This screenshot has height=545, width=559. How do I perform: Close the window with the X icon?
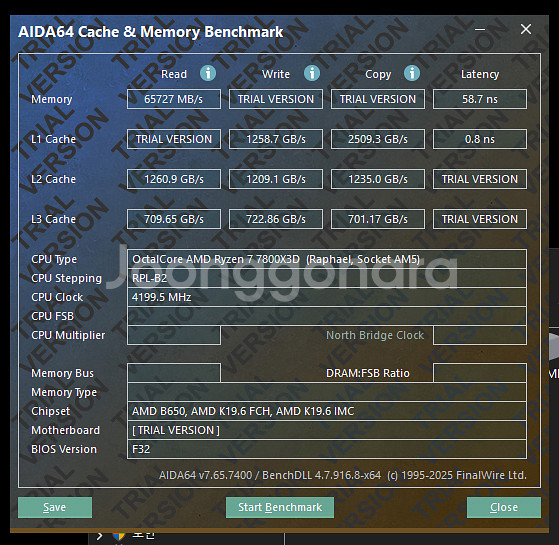(526, 29)
